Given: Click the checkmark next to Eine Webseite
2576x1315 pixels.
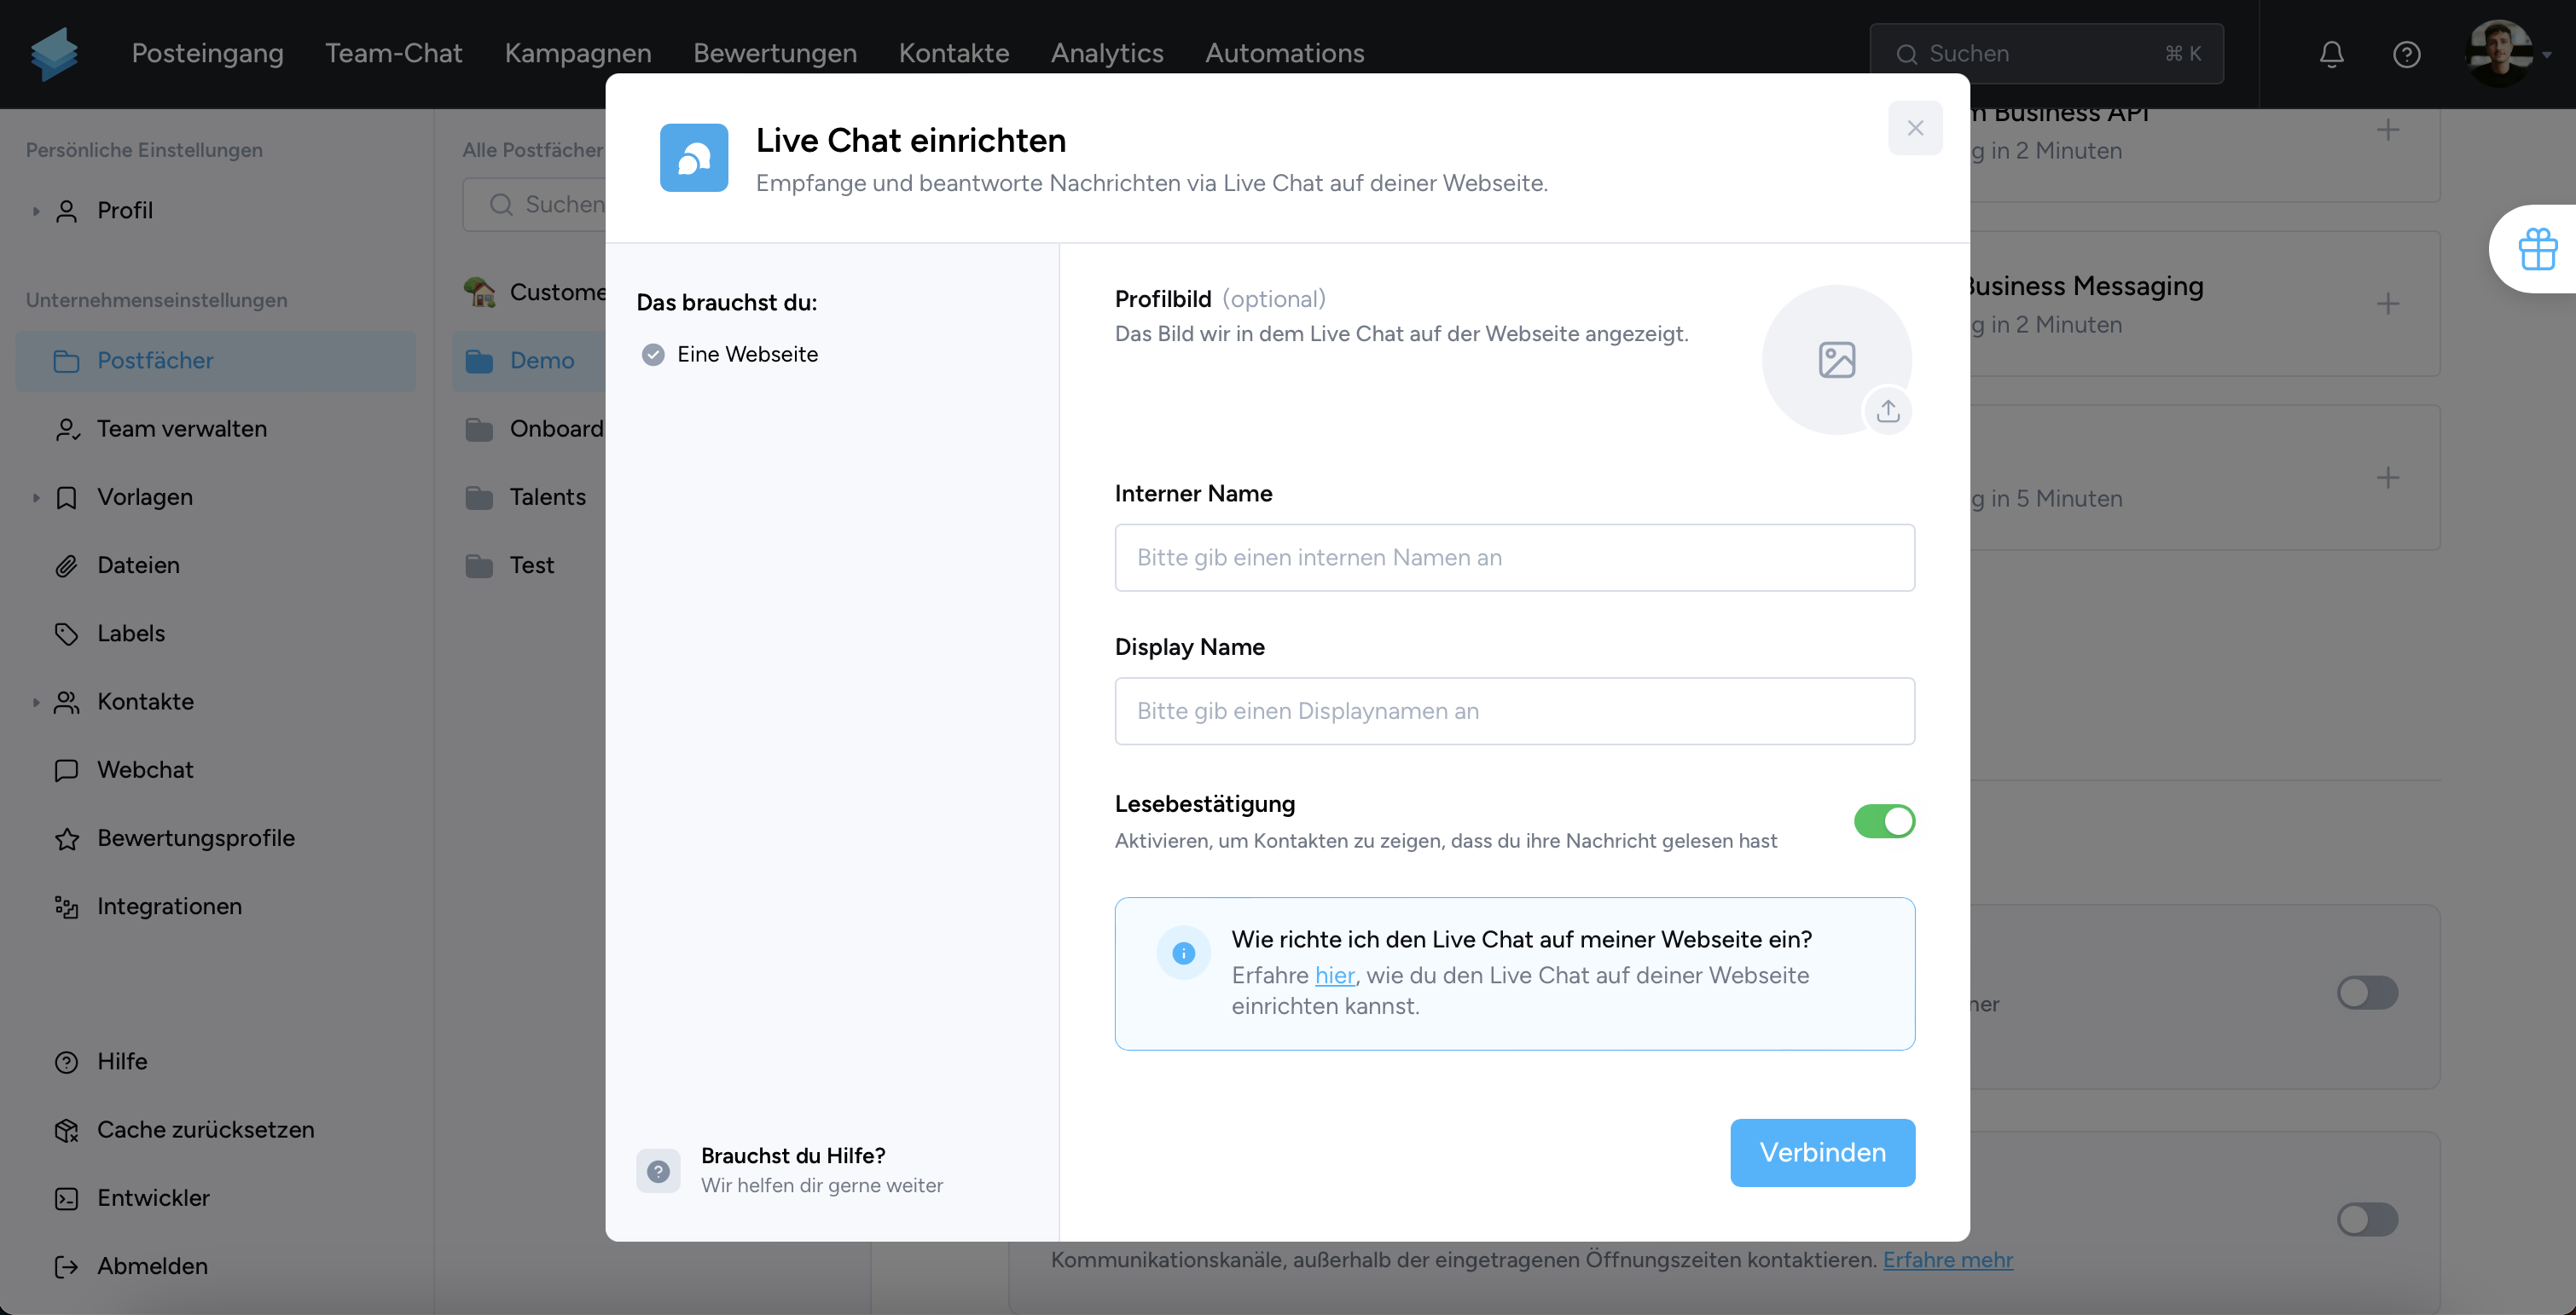Looking at the screenshot, I should [653, 352].
